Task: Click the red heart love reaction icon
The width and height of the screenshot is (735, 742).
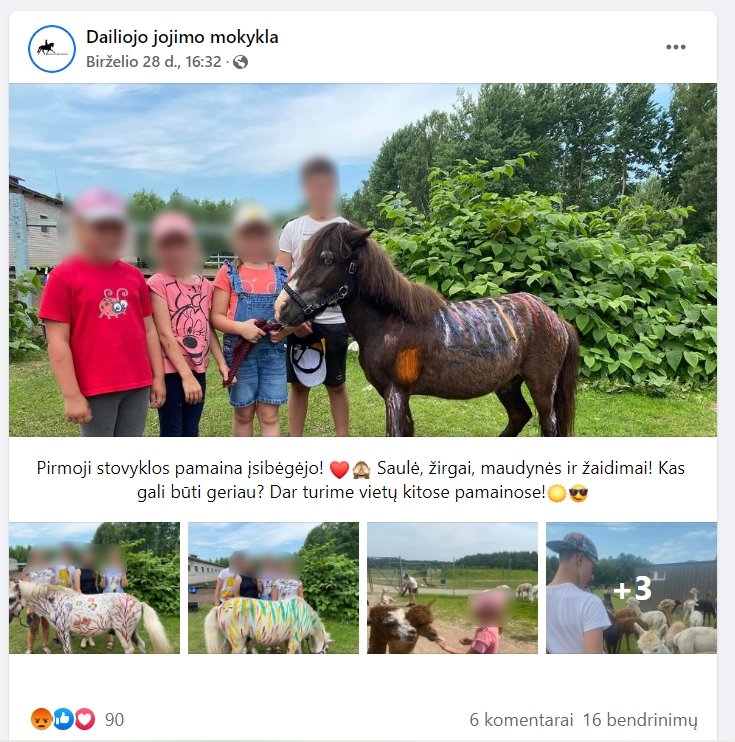Action: pyautogui.click(x=85, y=719)
